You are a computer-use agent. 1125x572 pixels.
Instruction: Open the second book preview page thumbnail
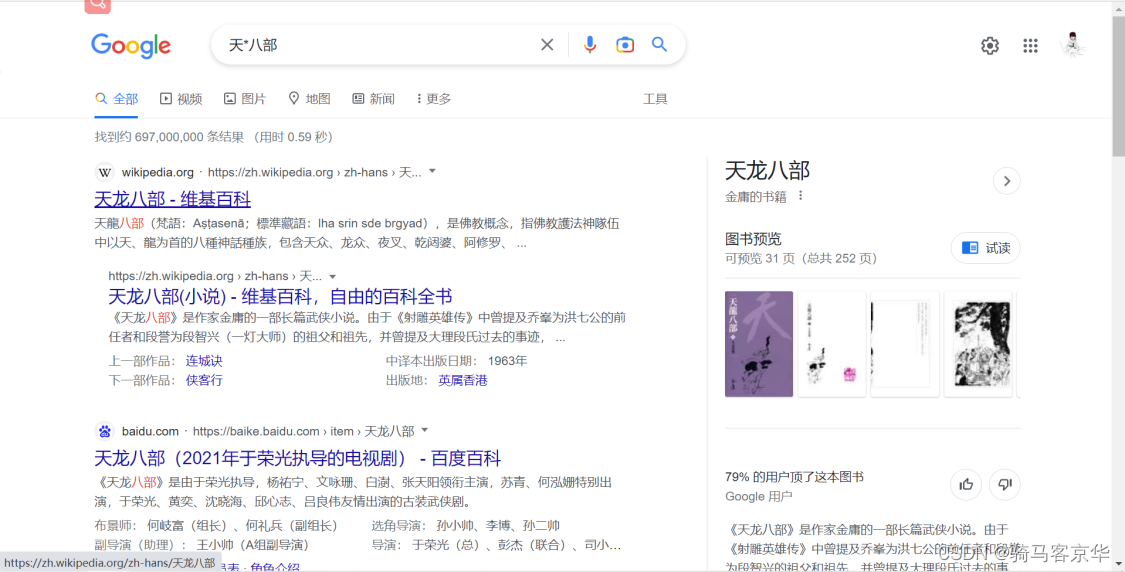pyautogui.click(x=832, y=344)
